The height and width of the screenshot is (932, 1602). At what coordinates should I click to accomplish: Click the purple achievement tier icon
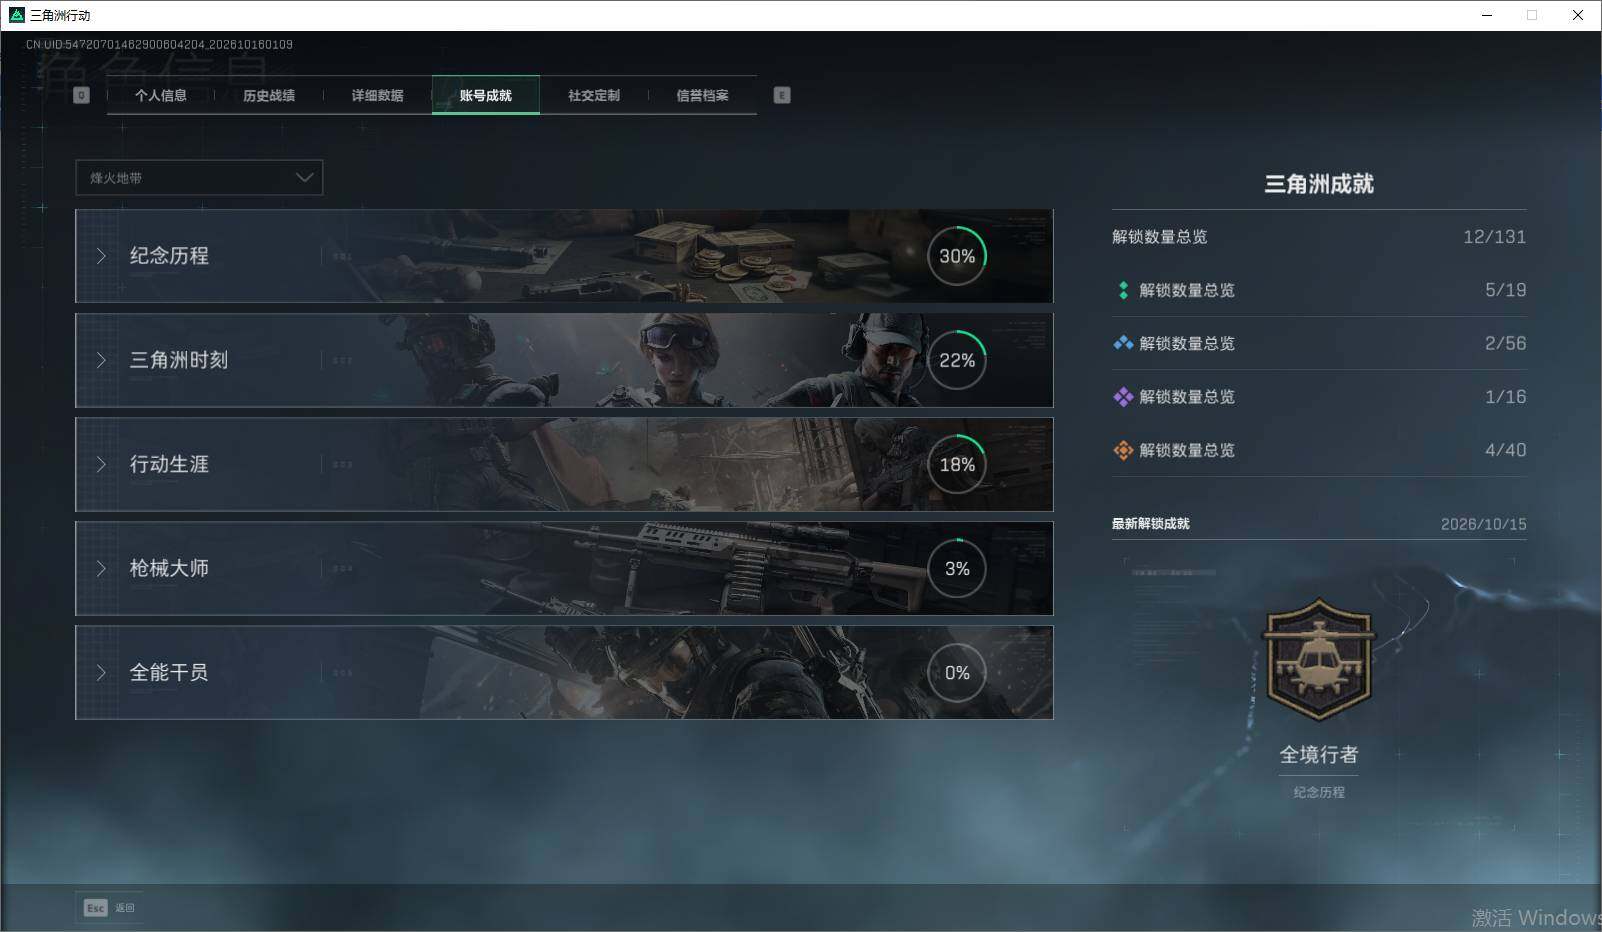point(1123,397)
